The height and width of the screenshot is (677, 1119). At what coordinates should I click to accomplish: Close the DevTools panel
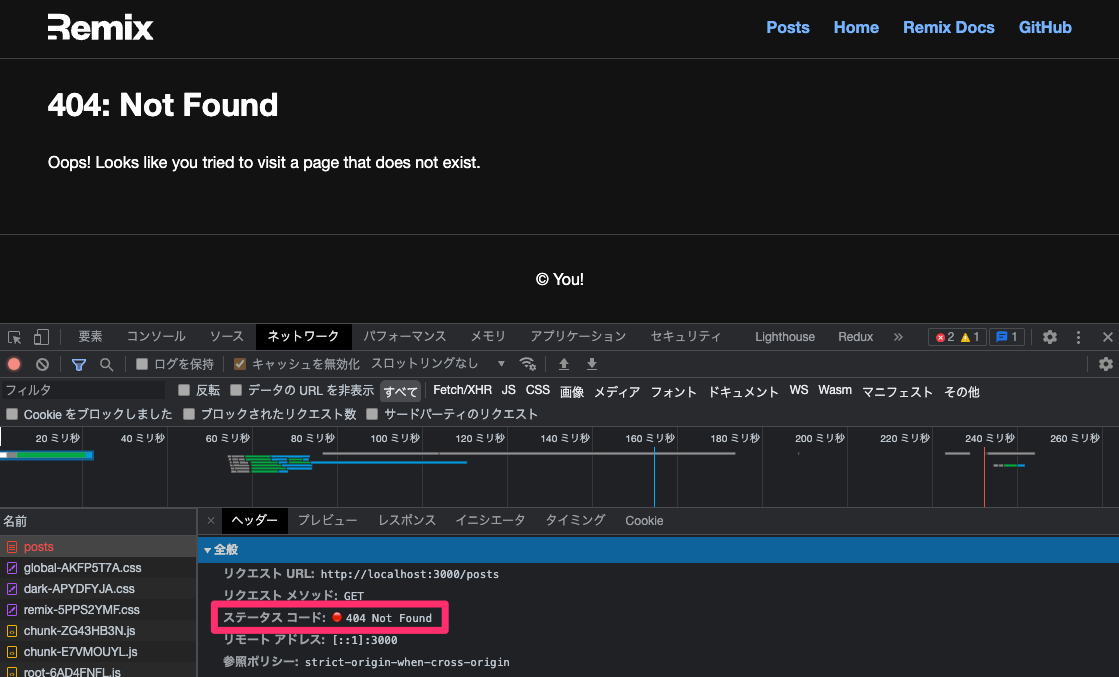click(x=1107, y=337)
